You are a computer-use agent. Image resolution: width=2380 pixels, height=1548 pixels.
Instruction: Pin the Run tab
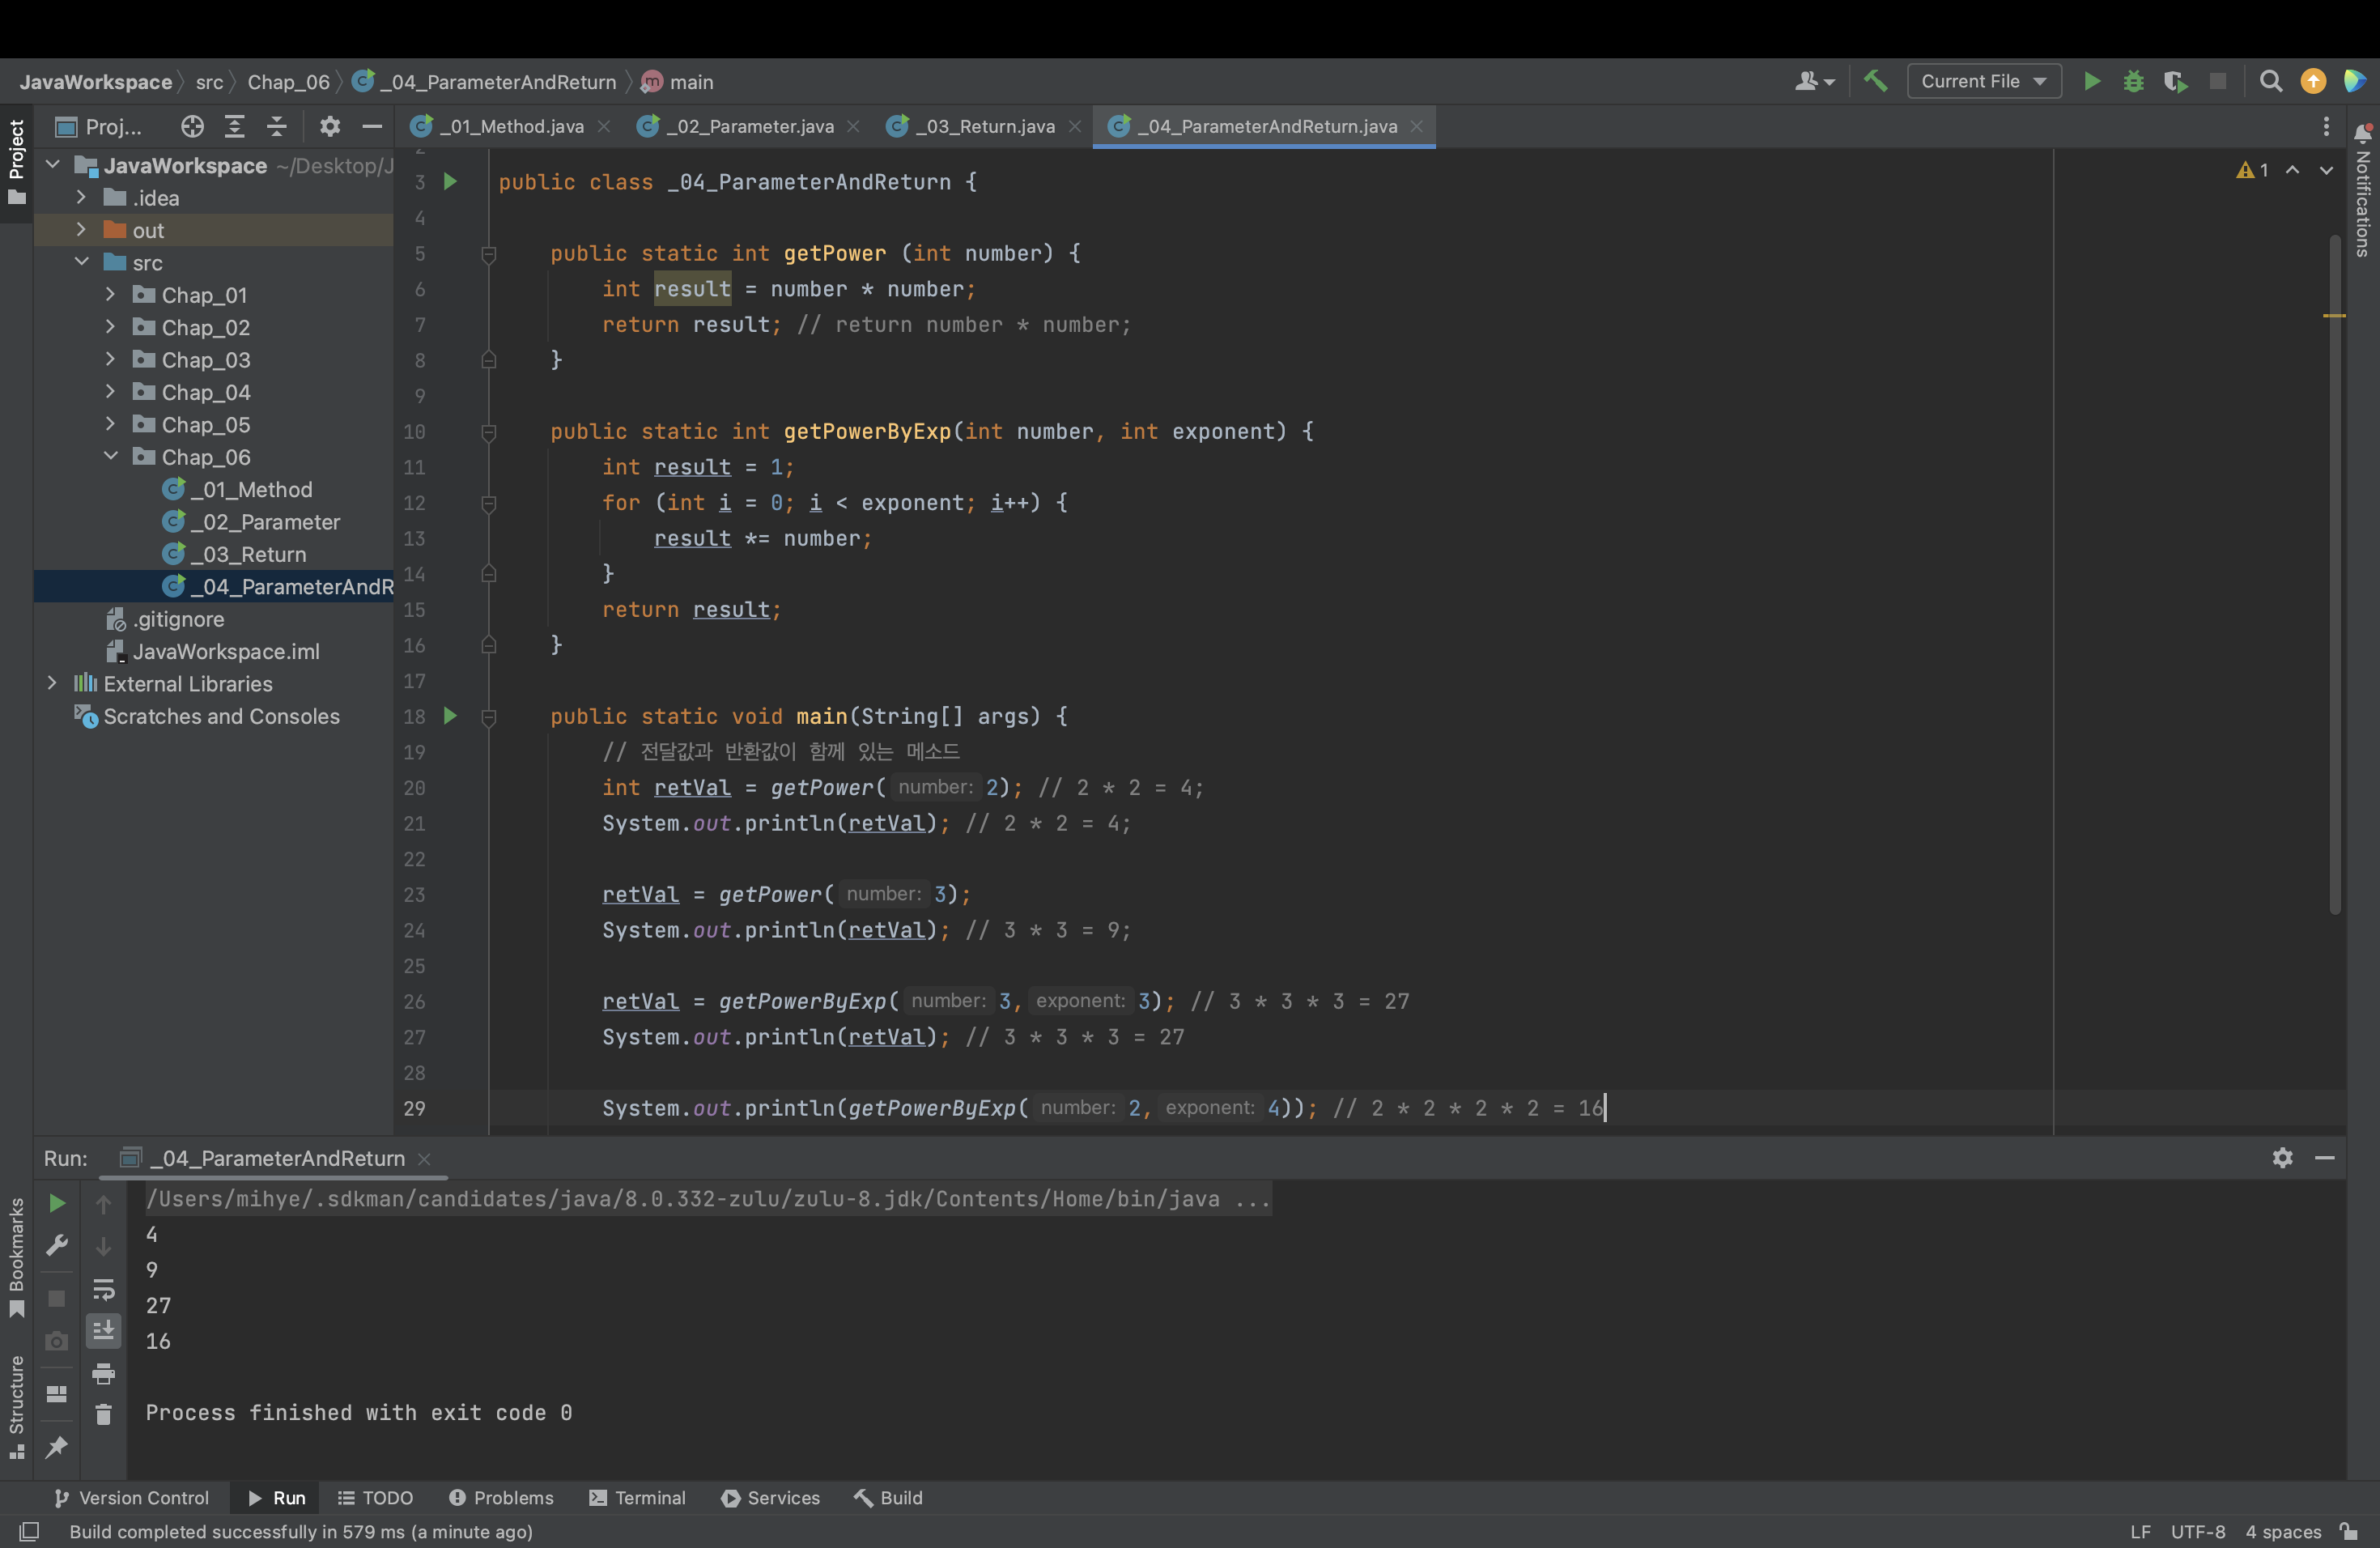point(57,1446)
